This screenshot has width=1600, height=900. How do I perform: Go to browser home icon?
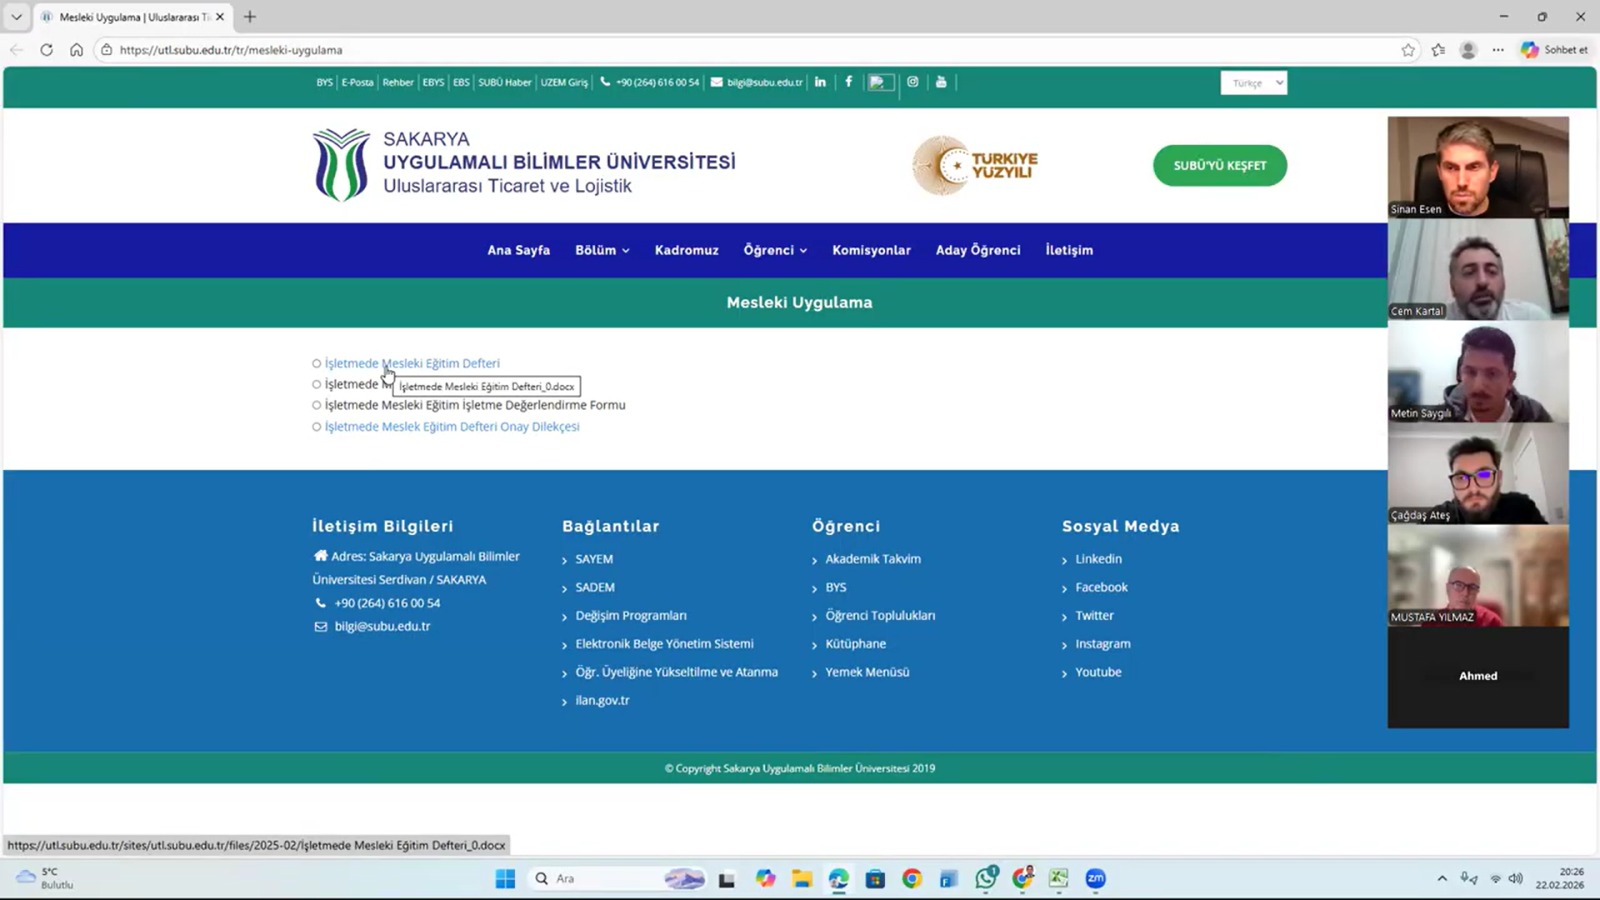tap(76, 50)
